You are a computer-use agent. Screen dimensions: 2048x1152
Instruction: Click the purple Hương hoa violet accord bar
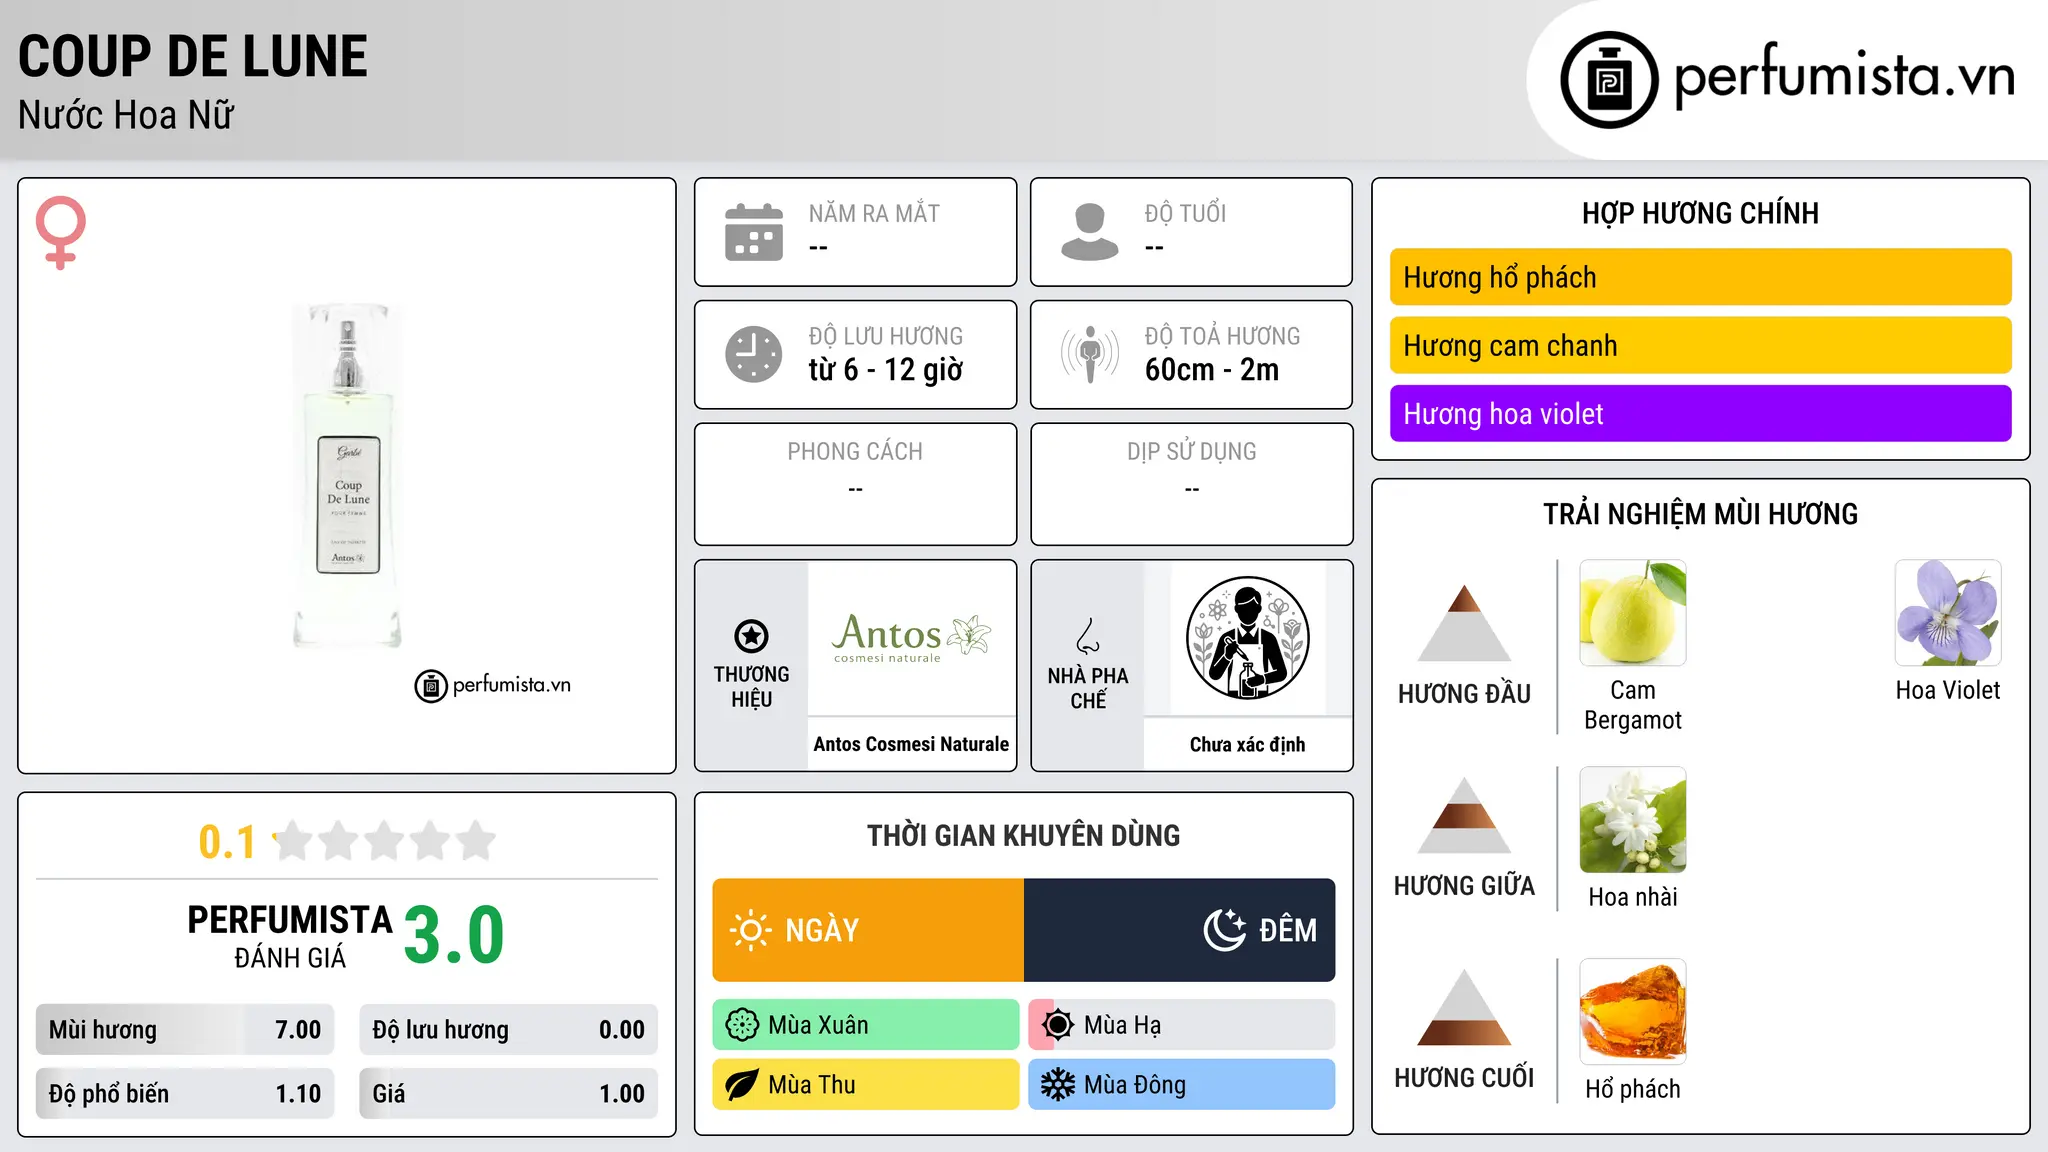[x=1701, y=413]
